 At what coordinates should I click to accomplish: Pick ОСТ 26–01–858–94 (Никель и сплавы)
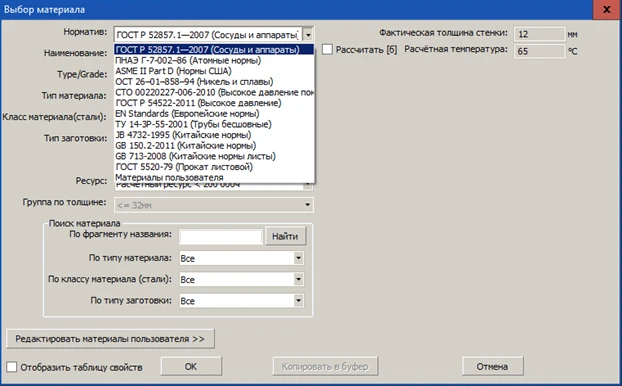[214, 82]
